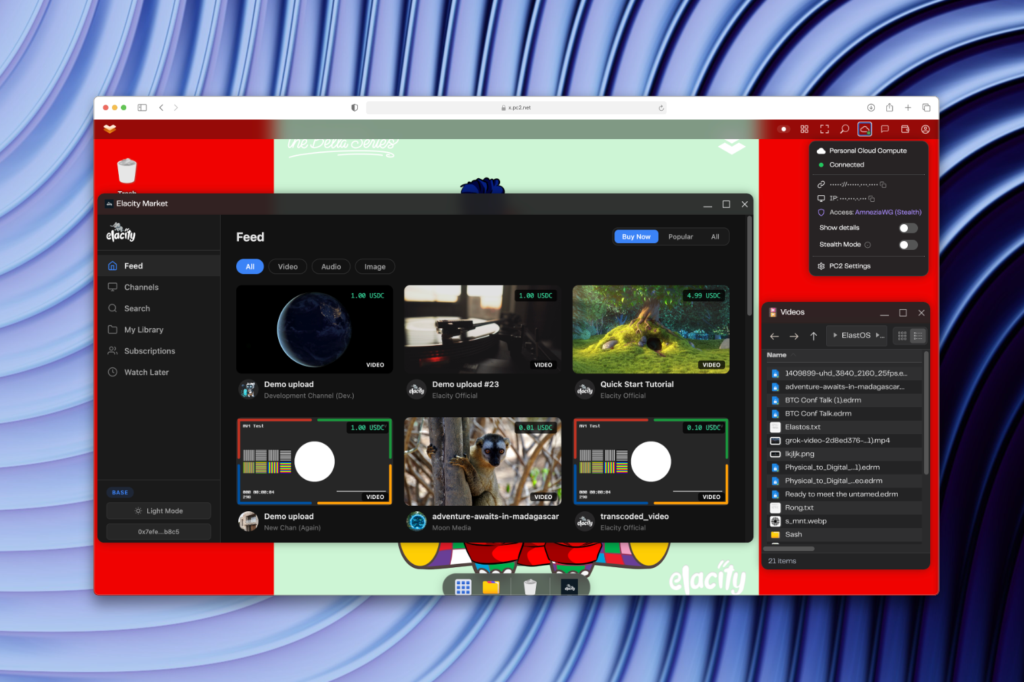Click the search magnifier in the red toolbar
Viewport: 1024px width, 682px height.
[845, 129]
